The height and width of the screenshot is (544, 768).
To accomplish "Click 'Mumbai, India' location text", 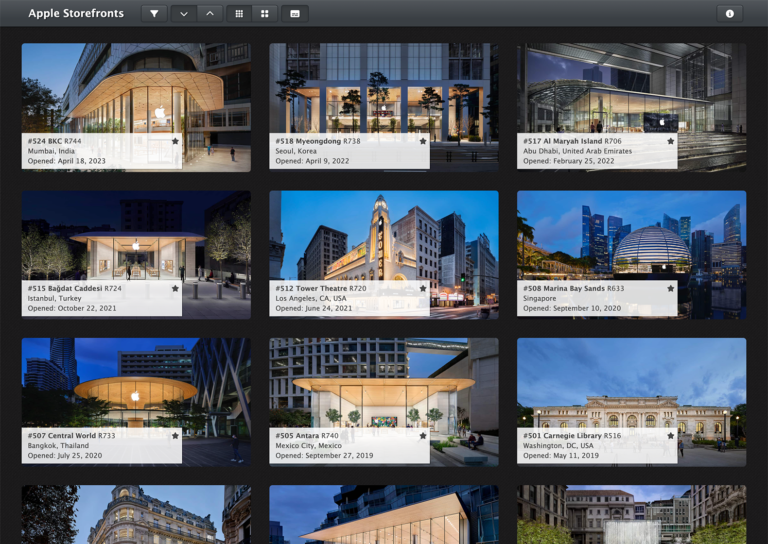I will (x=51, y=151).
